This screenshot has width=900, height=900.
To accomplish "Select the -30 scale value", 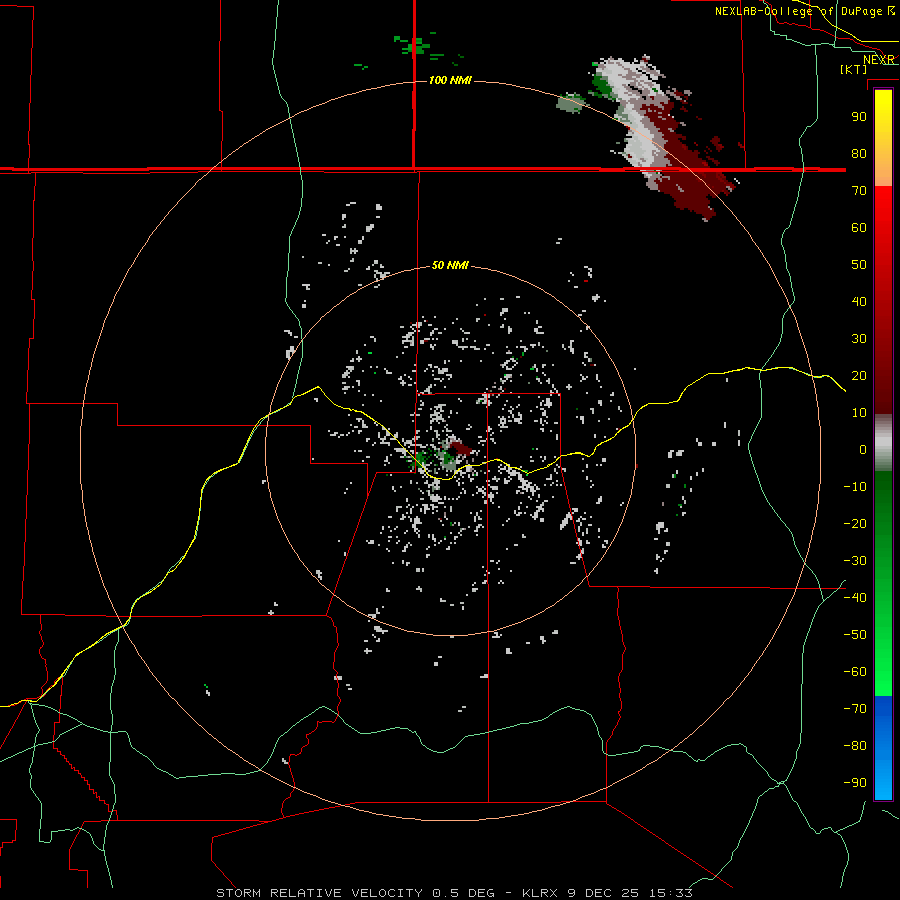I will [x=855, y=561].
